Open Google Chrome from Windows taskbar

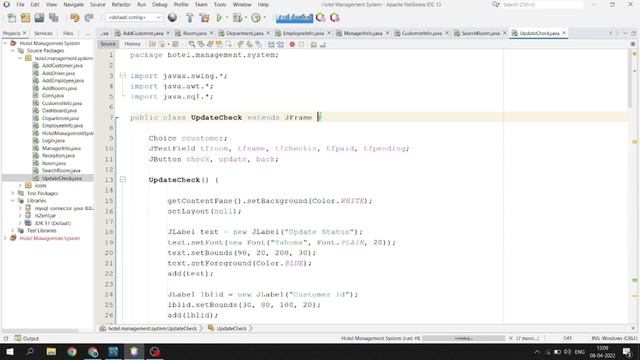(x=72, y=351)
